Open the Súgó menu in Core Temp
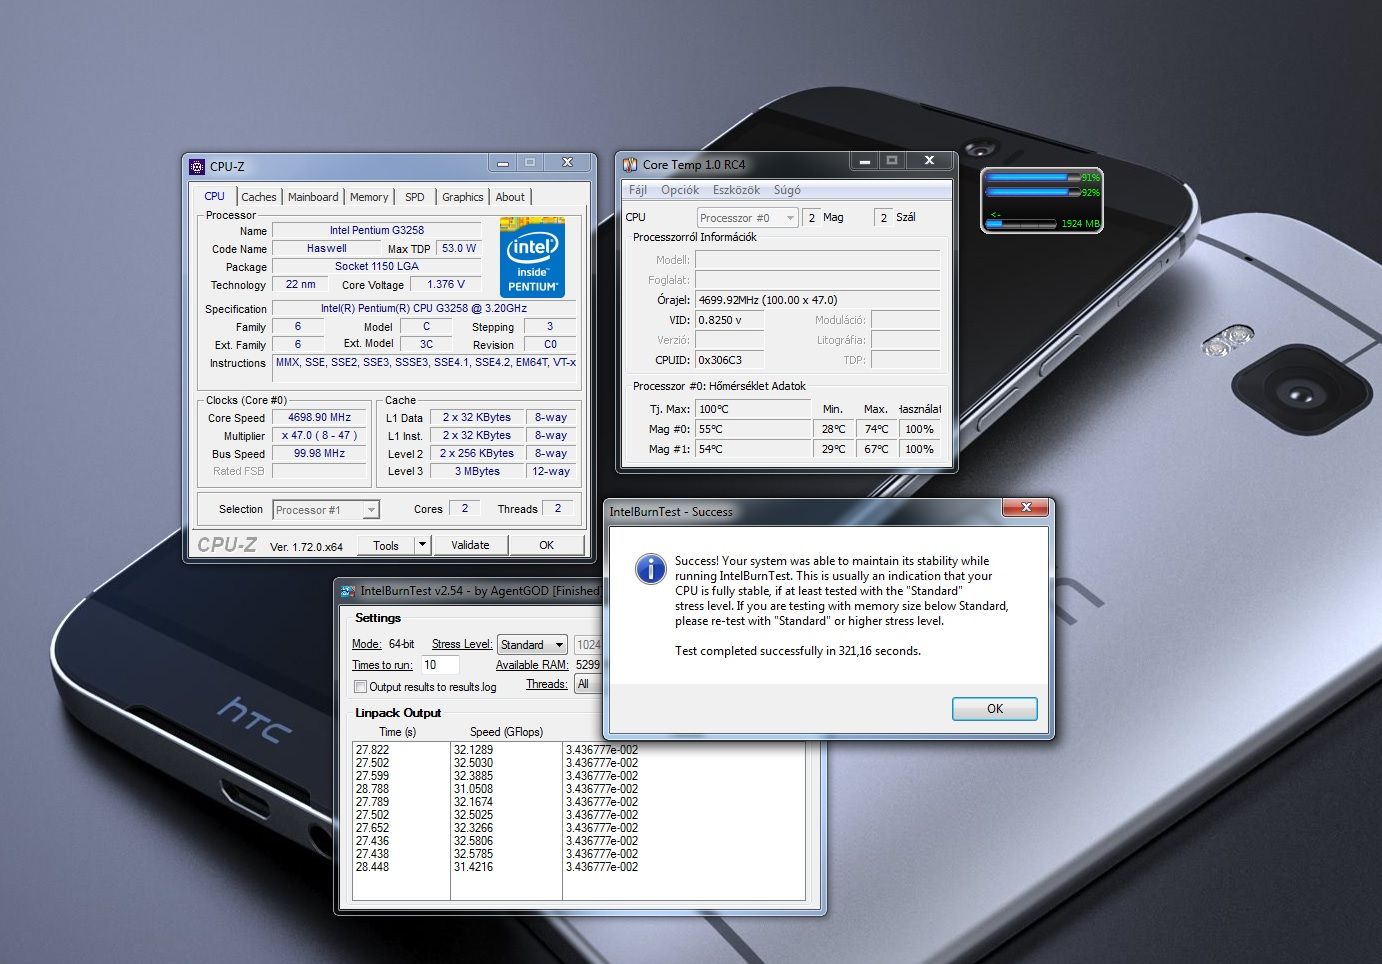This screenshot has height=964, width=1382. tap(787, 190)
